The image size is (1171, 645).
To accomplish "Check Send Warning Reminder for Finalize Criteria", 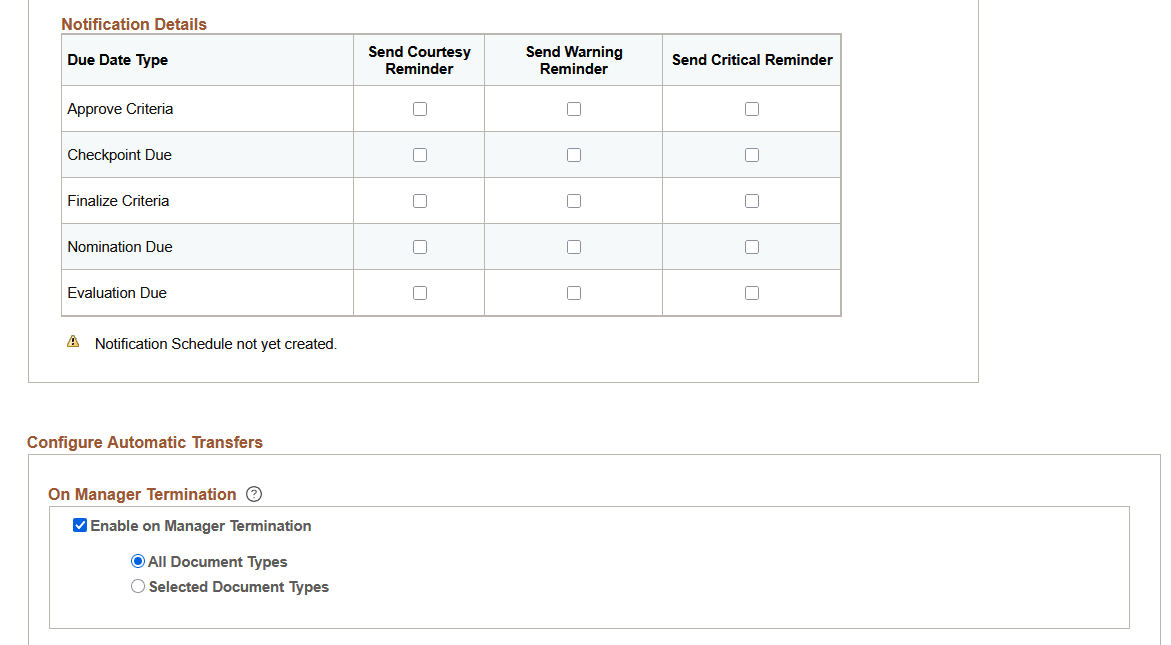I will tap(573, 200).
